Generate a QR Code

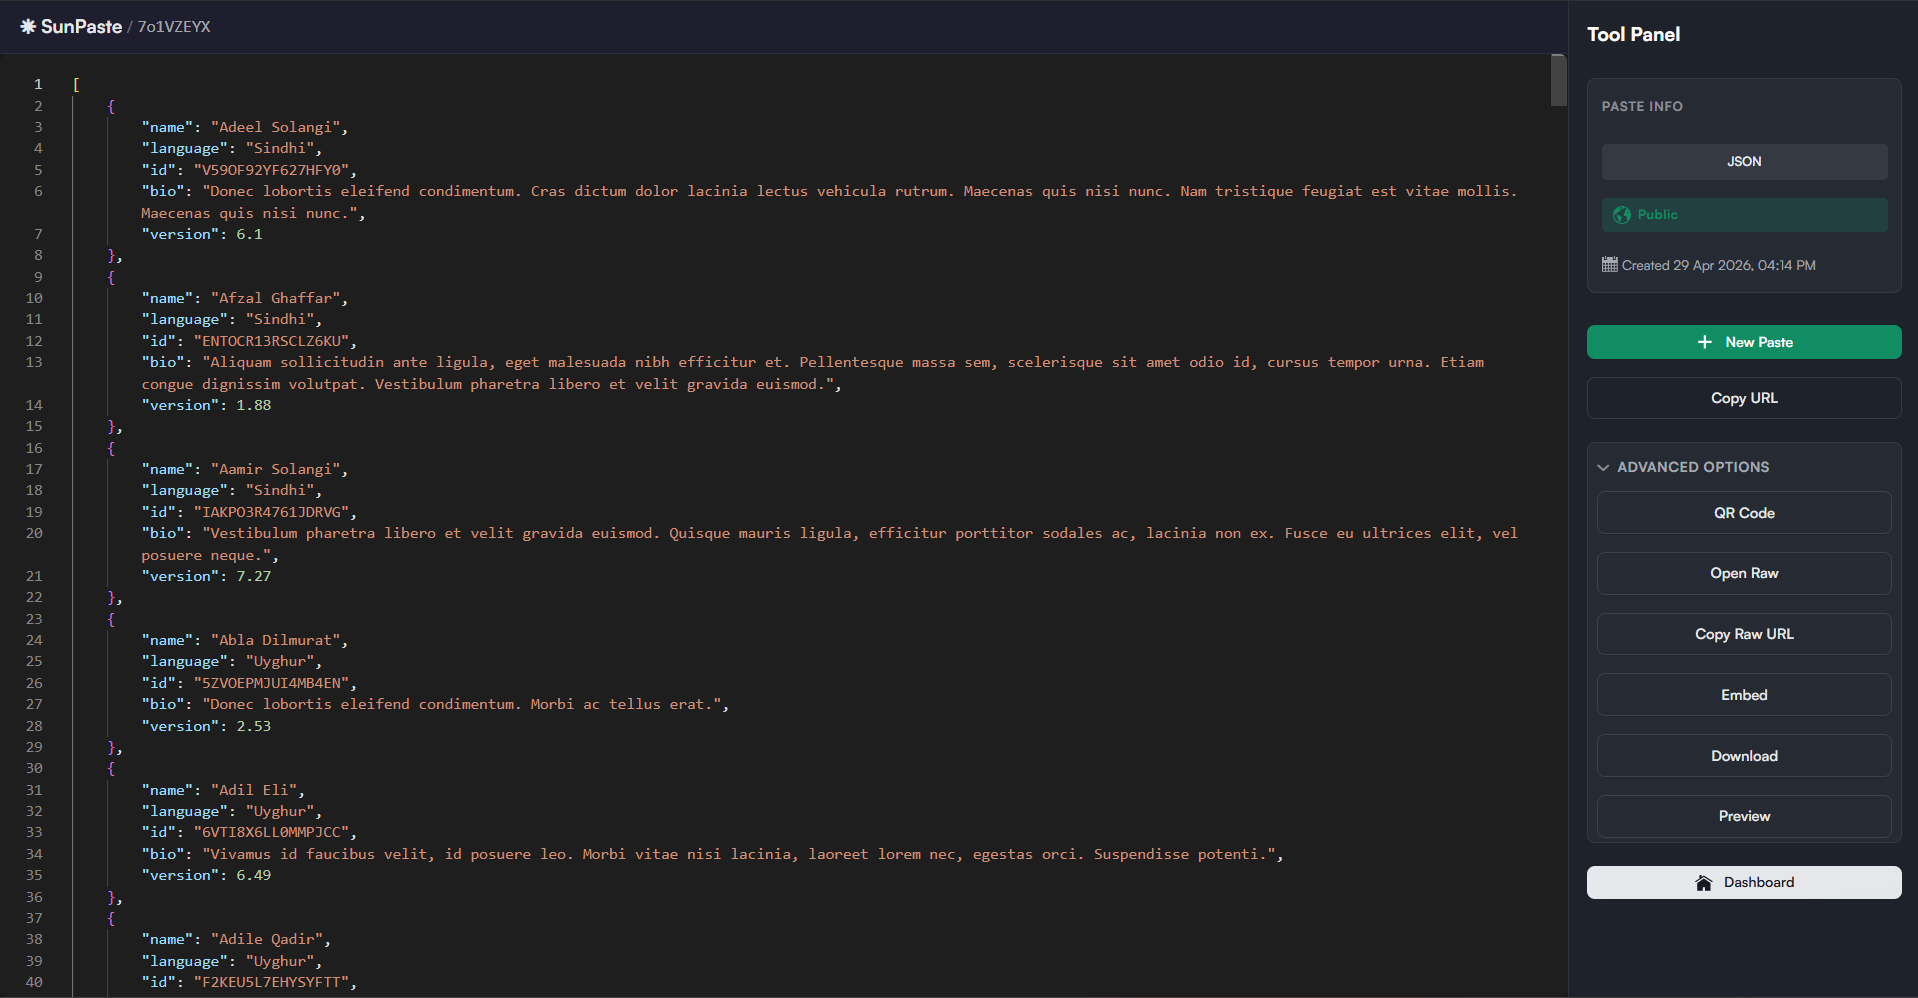1744,513
